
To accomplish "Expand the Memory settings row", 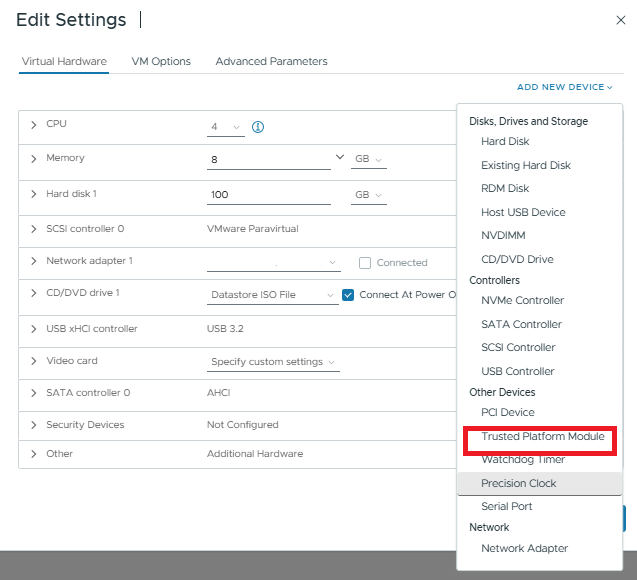I will click(x=33, y=159).
